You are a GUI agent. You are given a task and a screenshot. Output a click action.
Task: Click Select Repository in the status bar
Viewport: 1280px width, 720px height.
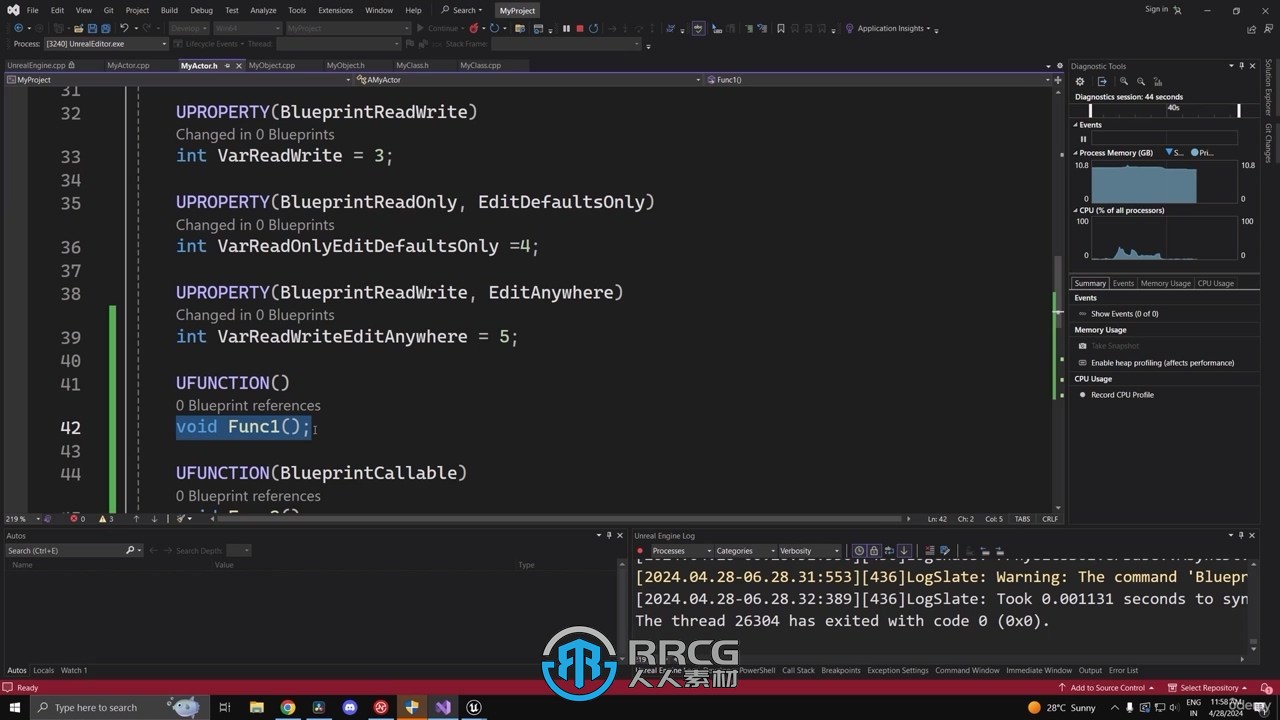(1209, 688)
